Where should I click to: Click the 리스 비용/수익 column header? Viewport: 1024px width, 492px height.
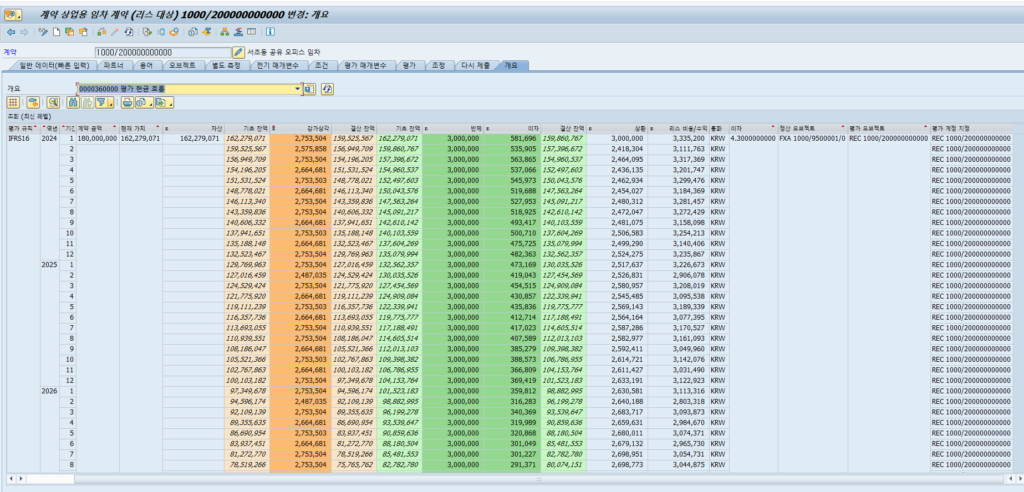pyautogui.click(x=678, y=128)
